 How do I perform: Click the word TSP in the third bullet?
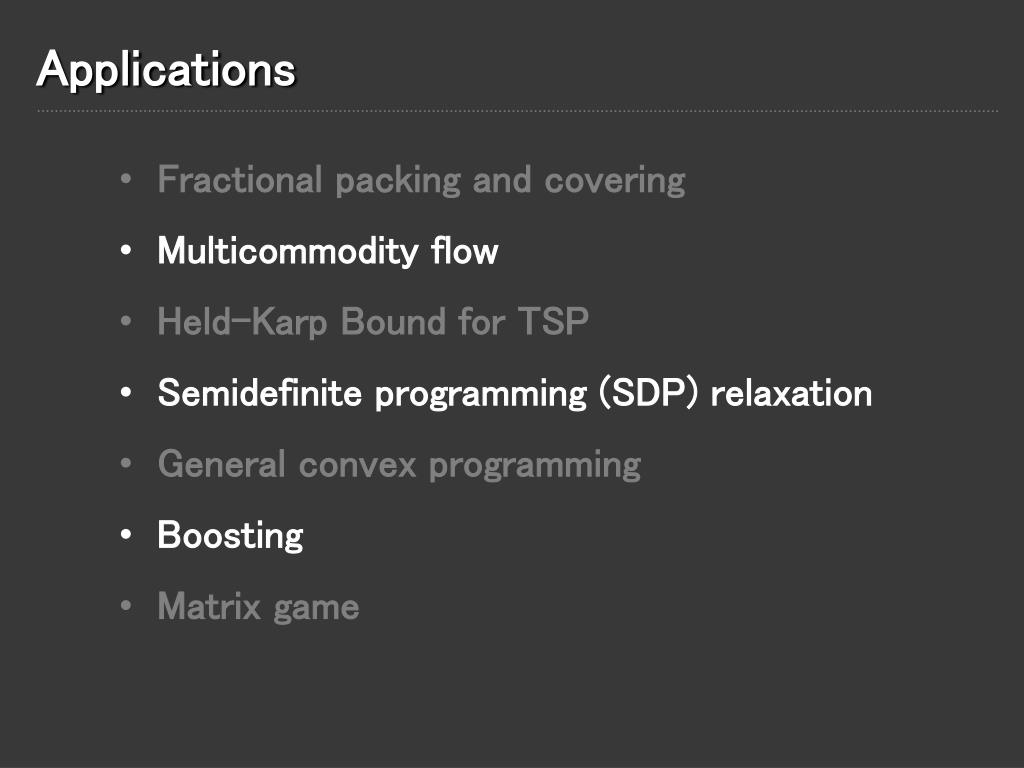click(x=553, y=321)
